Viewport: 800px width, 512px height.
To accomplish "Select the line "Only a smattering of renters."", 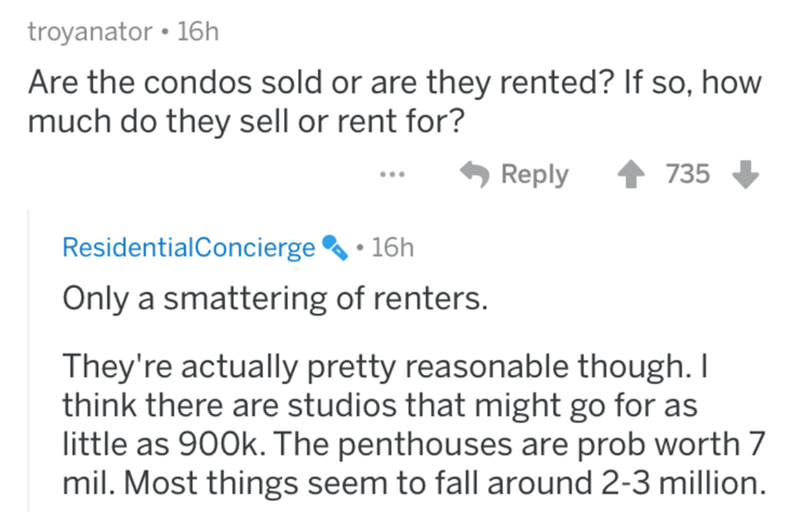I will (x=273, y=297).
